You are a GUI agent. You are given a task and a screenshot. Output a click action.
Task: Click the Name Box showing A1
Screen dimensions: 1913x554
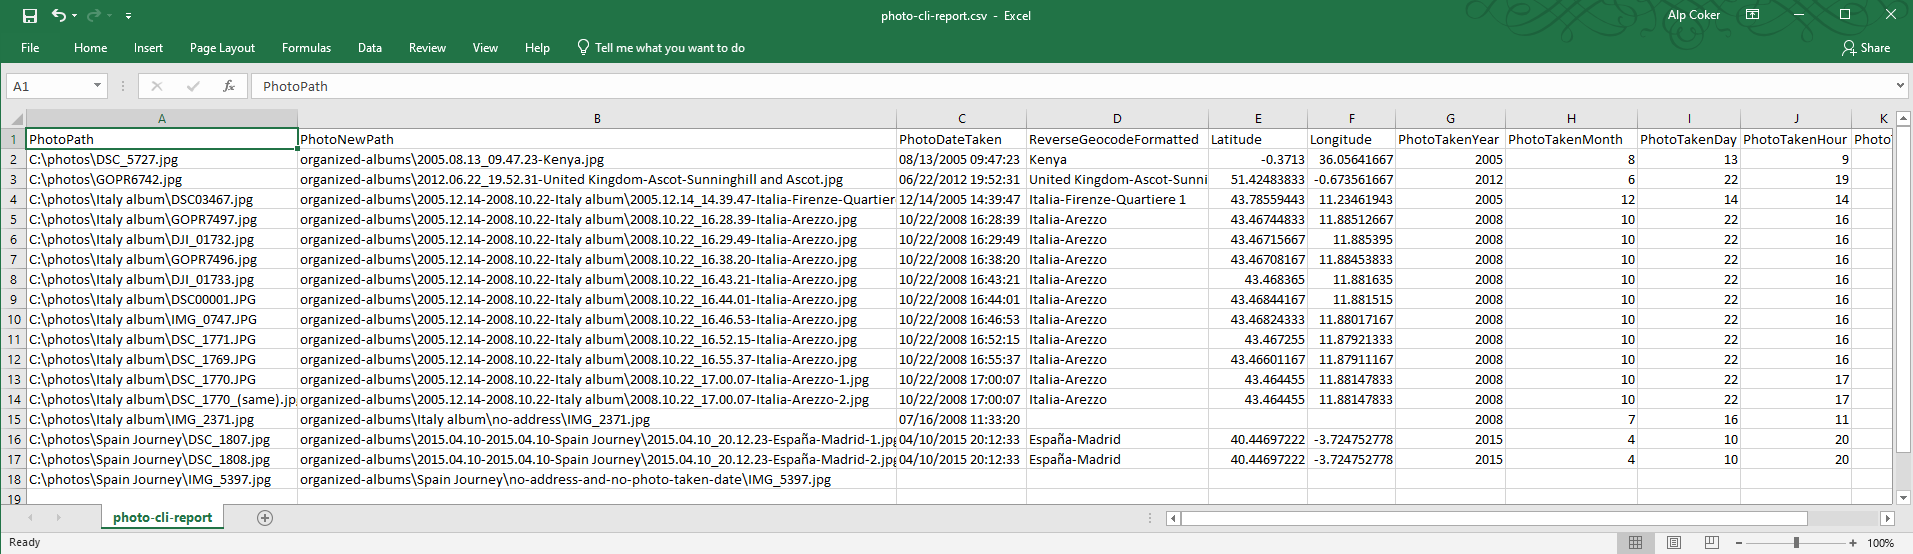pos(50,86)
